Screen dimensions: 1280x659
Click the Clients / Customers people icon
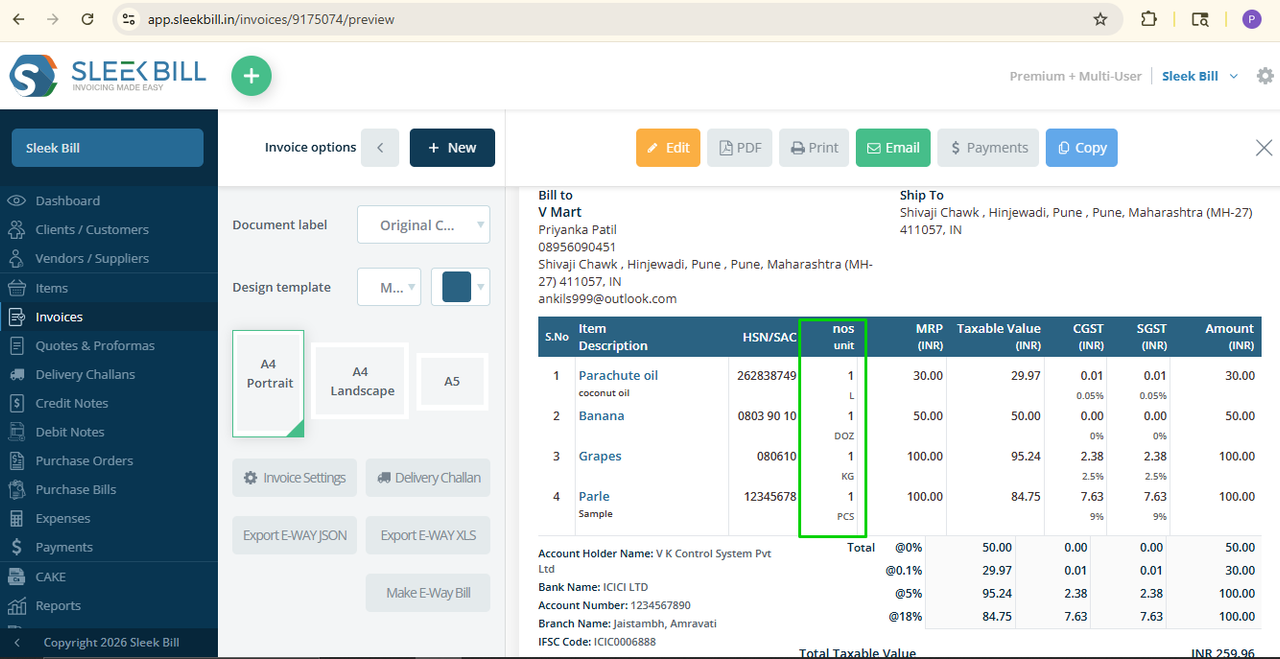[16, 229]
